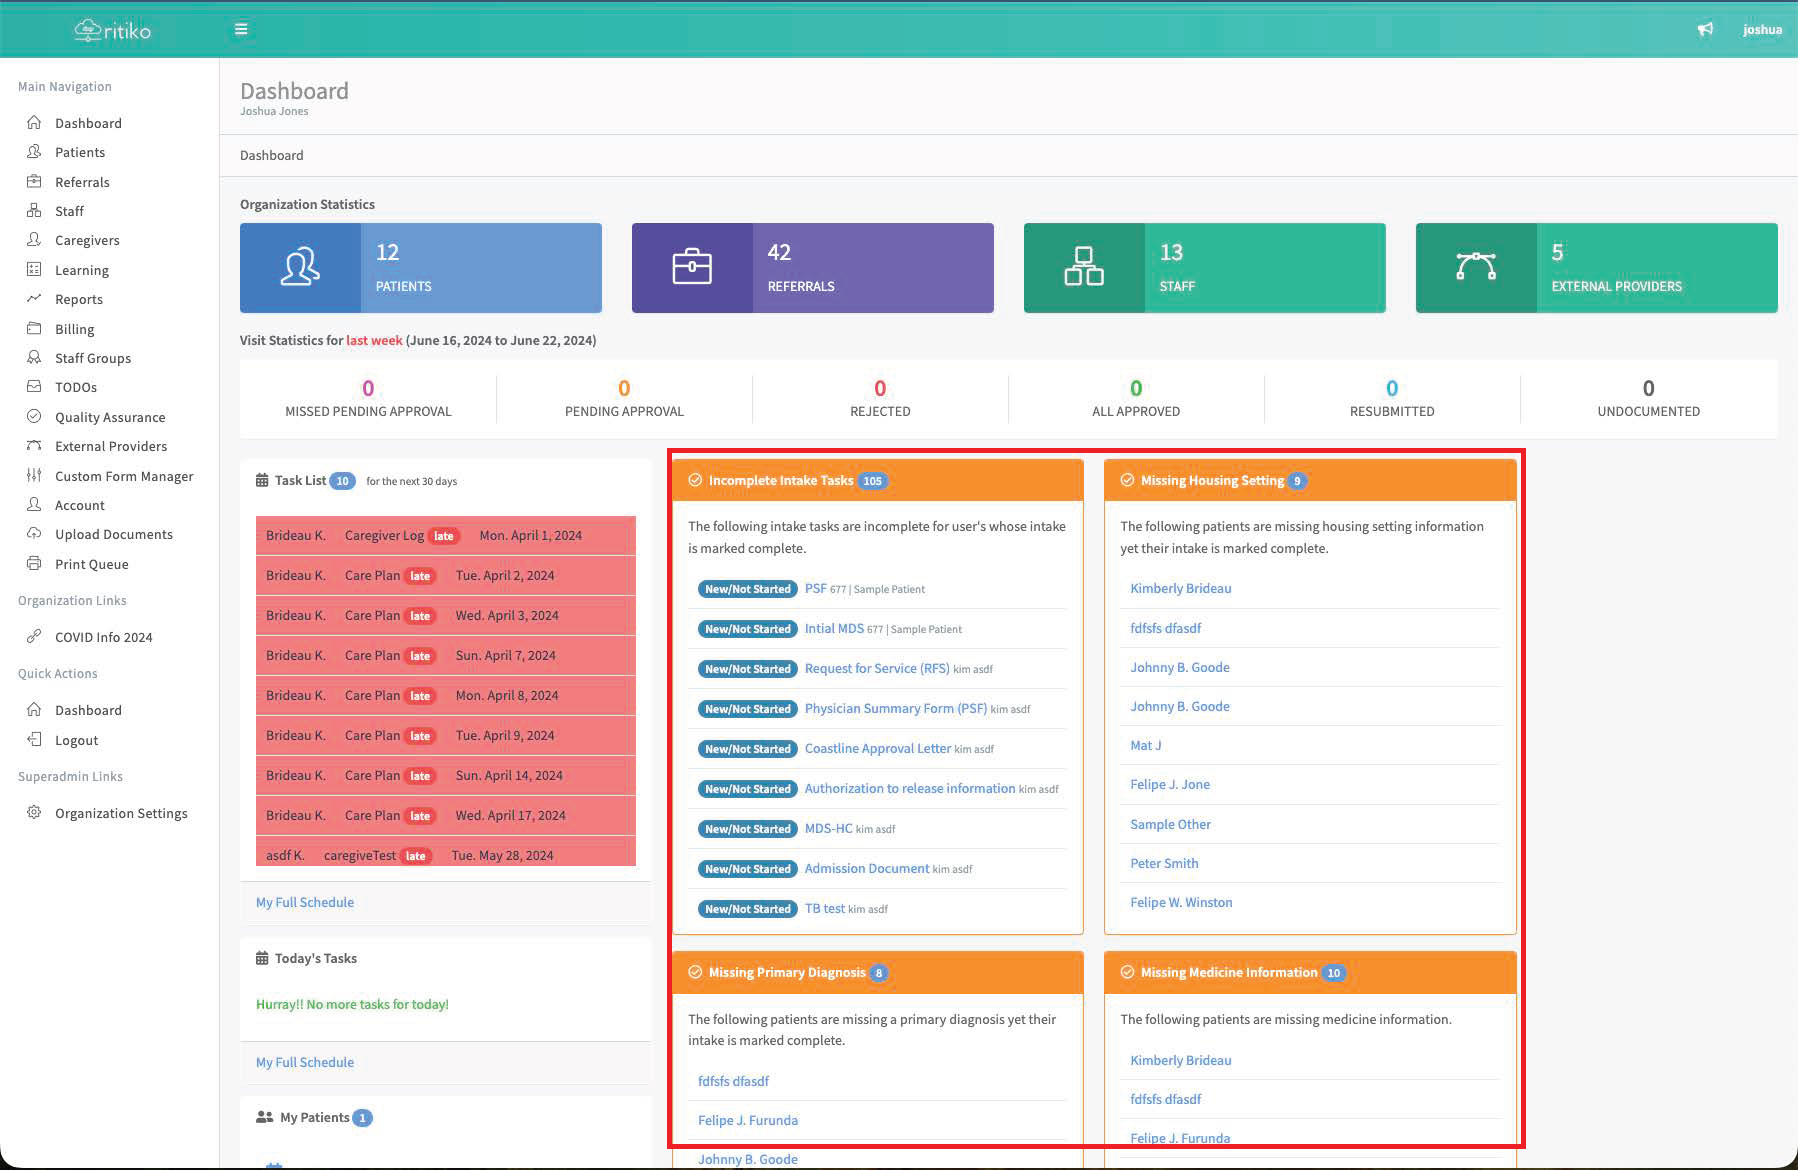Click the megaphone announcements icon
The height and width of the screenshot is (1170, 1798).
(1705, 29)
